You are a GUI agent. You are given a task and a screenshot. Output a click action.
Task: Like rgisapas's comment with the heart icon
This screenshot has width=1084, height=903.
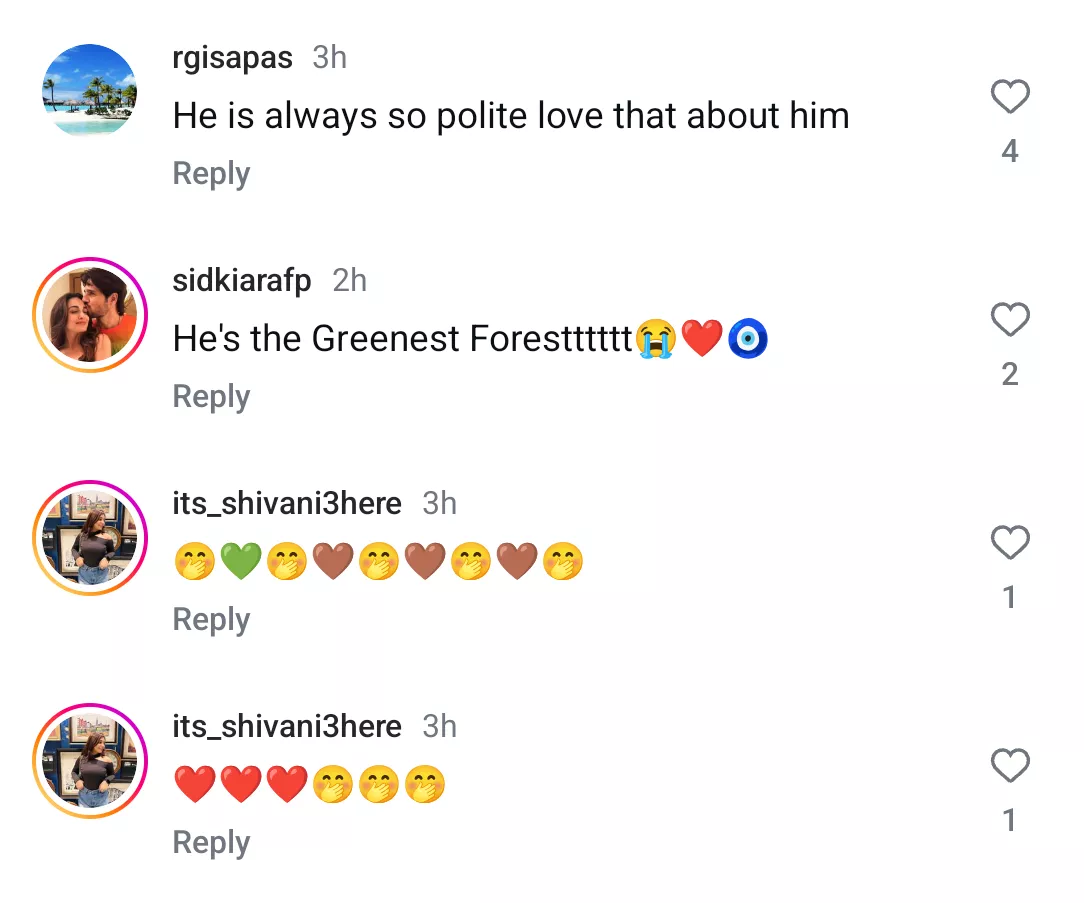[1010, 98]
